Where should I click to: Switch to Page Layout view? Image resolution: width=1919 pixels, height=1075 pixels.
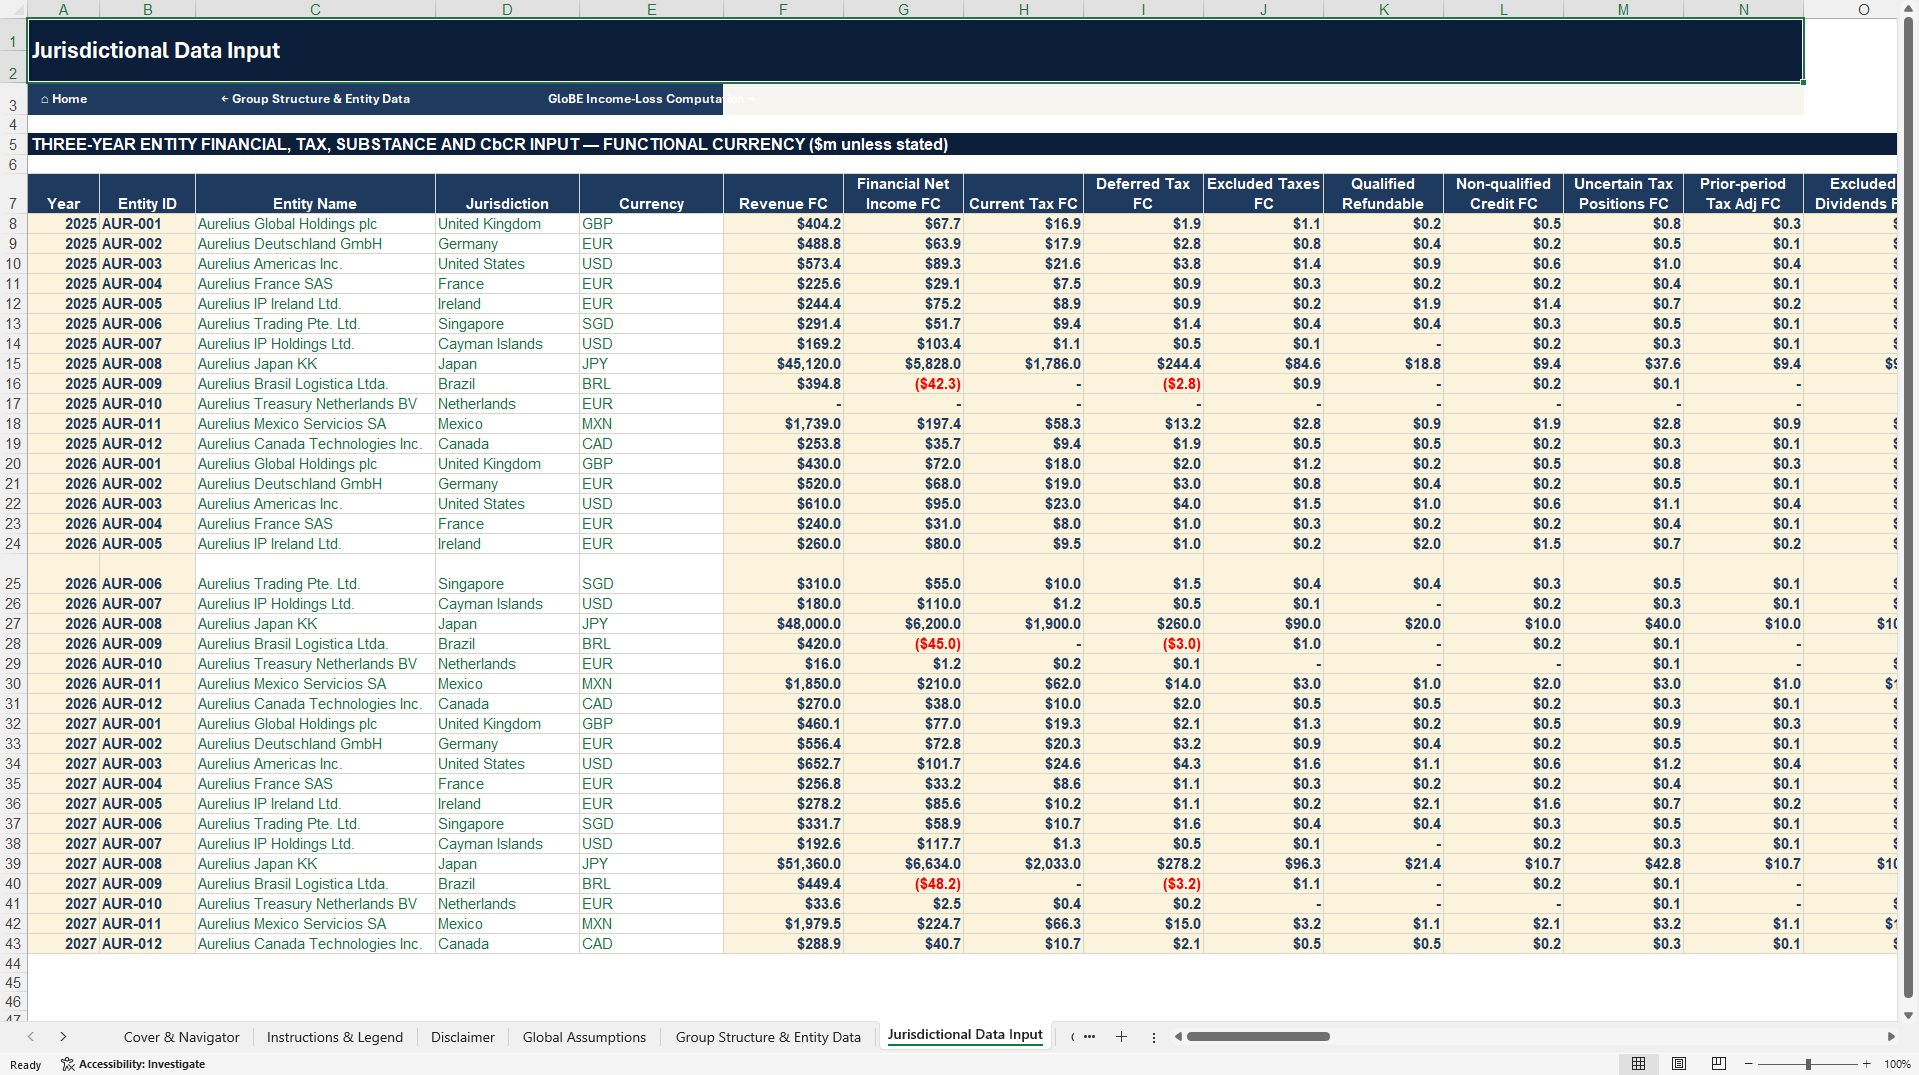pyautogui.click(x=1679, y=1064)
